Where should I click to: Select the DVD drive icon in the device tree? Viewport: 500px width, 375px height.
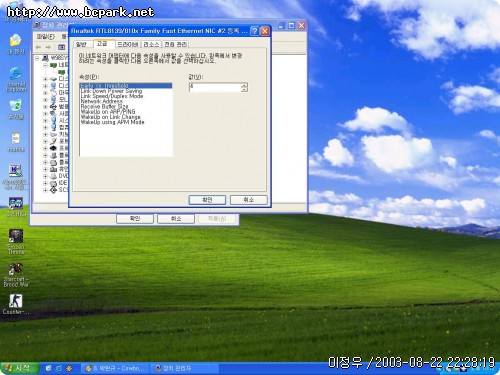tap(53, 176)
